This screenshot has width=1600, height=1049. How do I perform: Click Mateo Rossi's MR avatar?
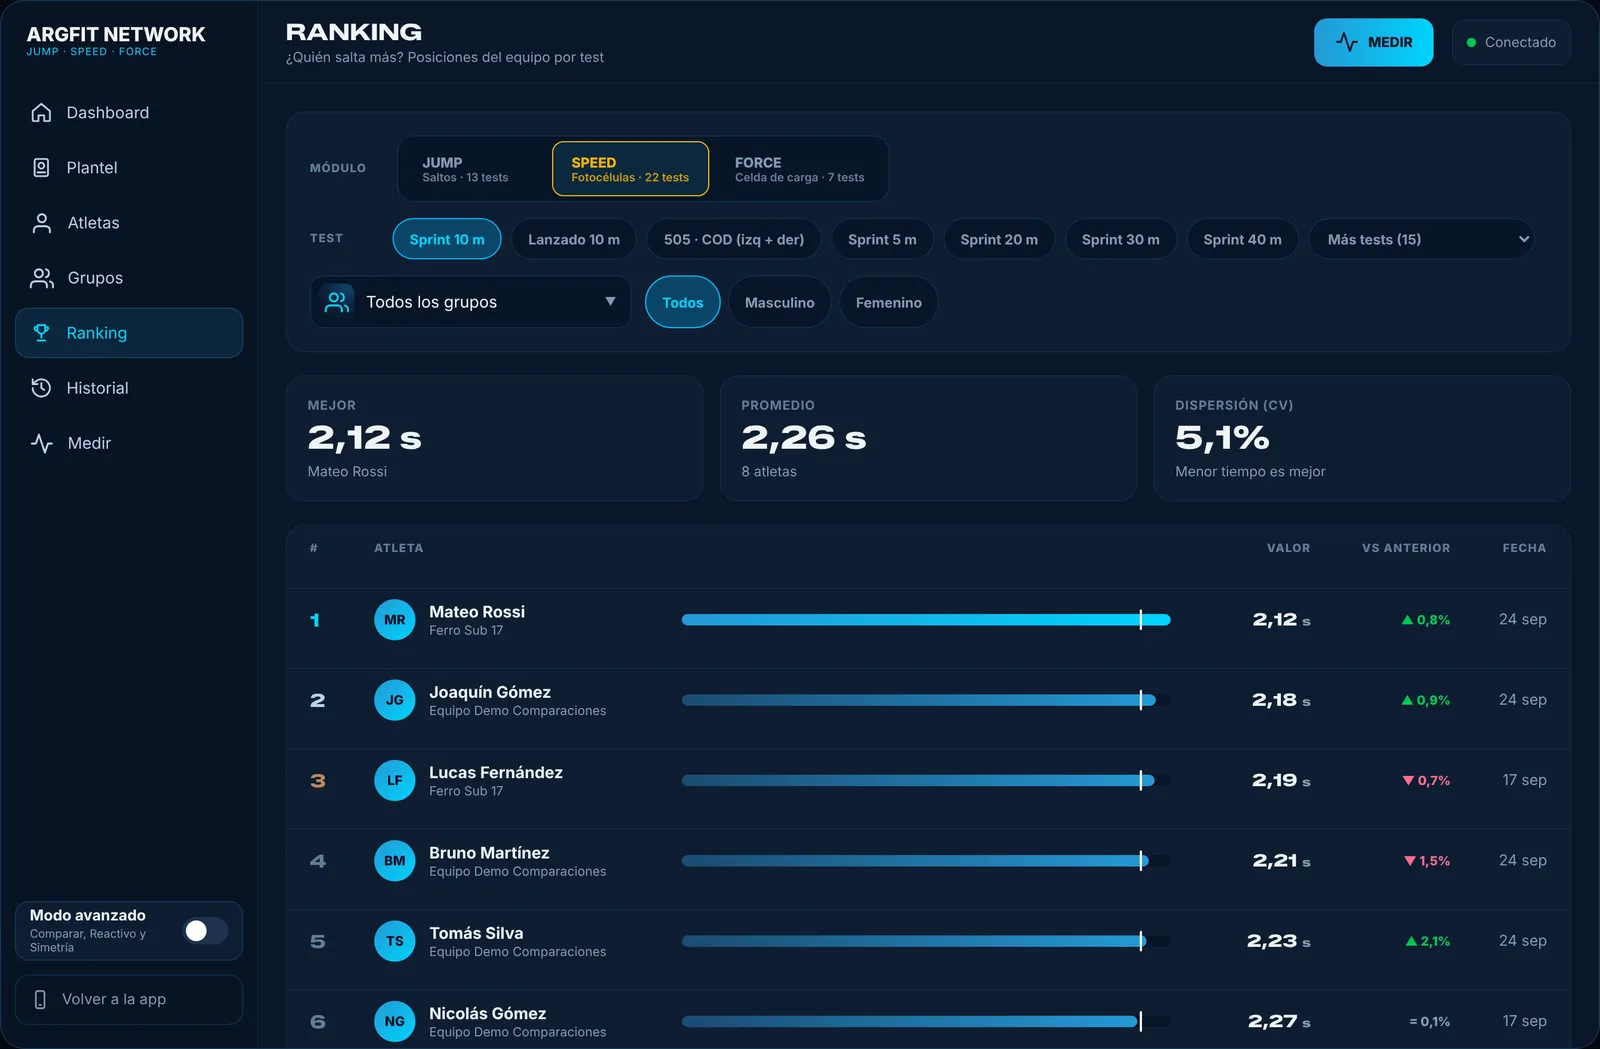tap(395, 620)
